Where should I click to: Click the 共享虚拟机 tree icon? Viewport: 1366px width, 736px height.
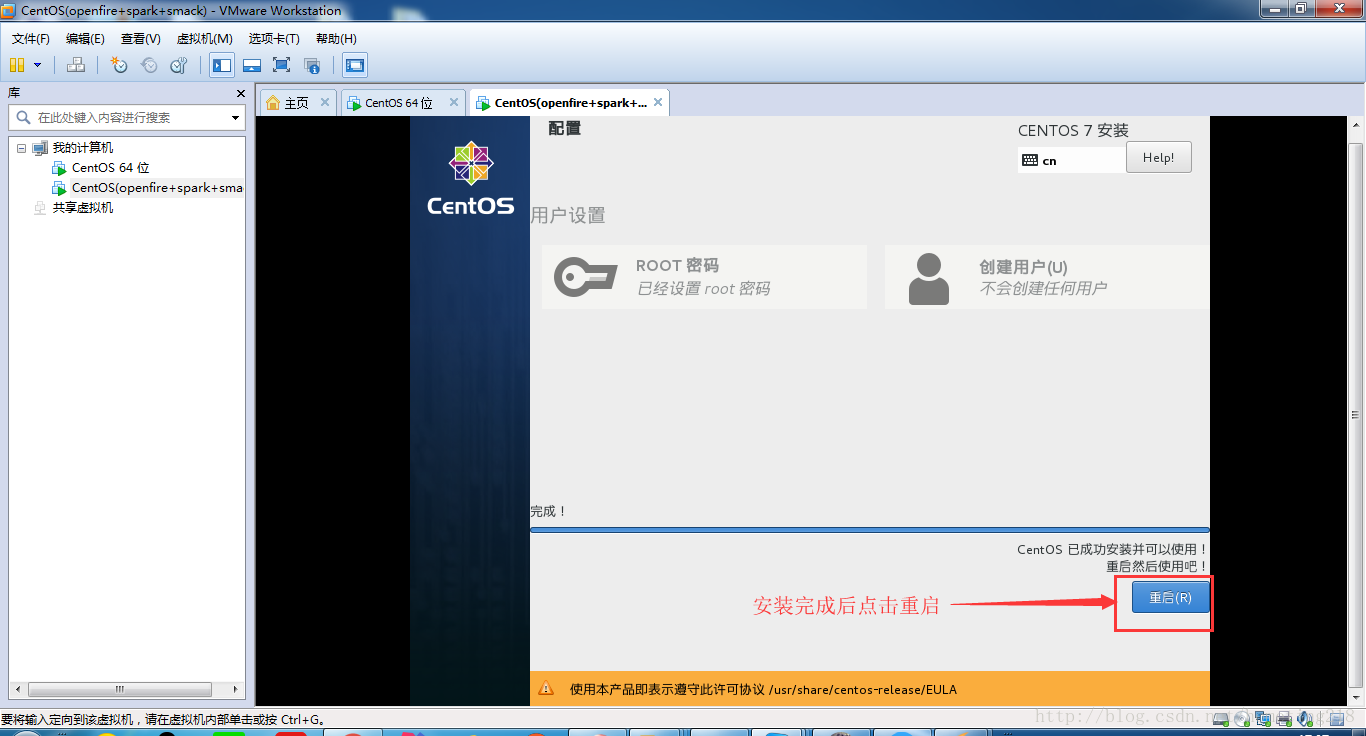(40, 208)
